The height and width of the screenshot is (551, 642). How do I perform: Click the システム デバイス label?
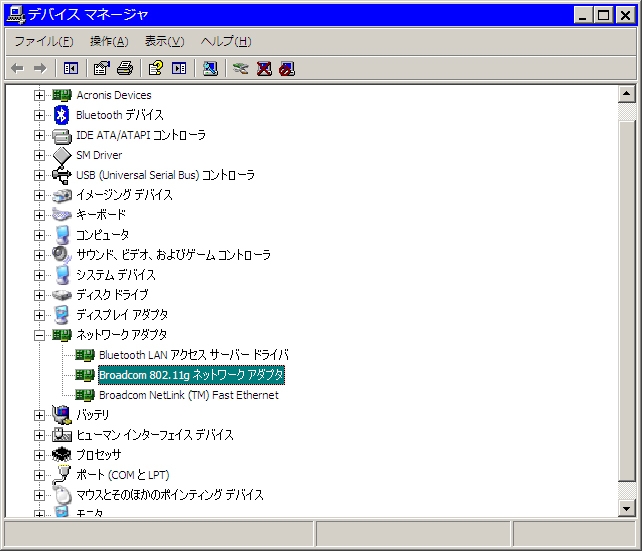pos(116,275)
